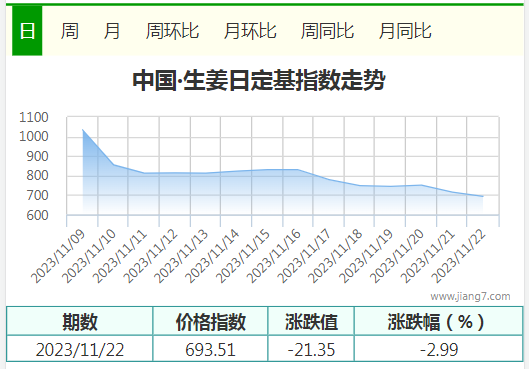The height and width of the screenshot is (369, 529).
Task: Open the www.jiang7.com watermark link
Action: (470, 296)
